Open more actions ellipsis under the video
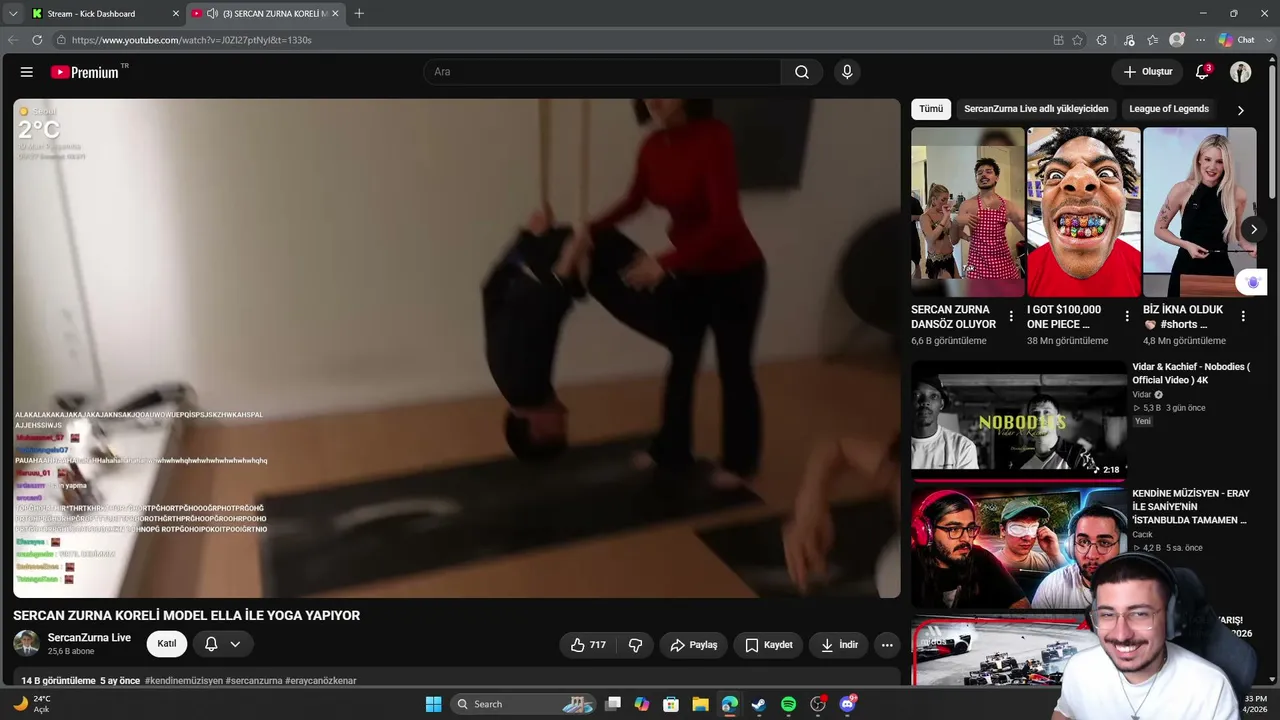The width and height of the screenshot is (1280, 720). click(x=887, y=645)
